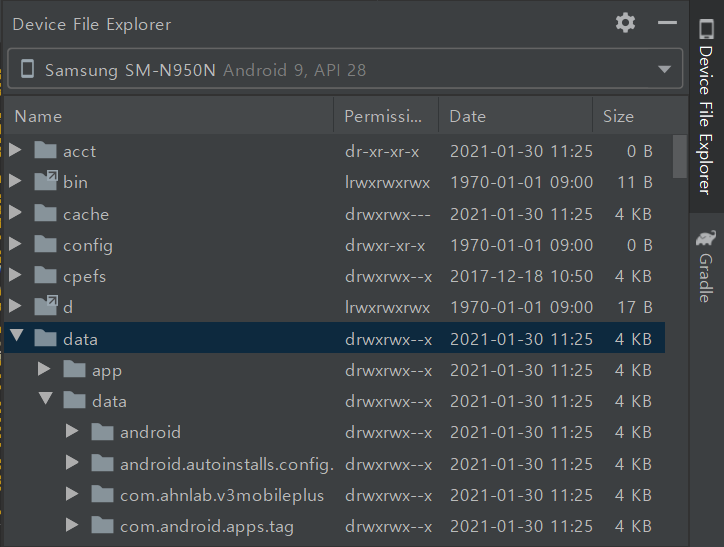Expand the cpefs folder
This screenshot has width=724, height=547.
point(15,275)
